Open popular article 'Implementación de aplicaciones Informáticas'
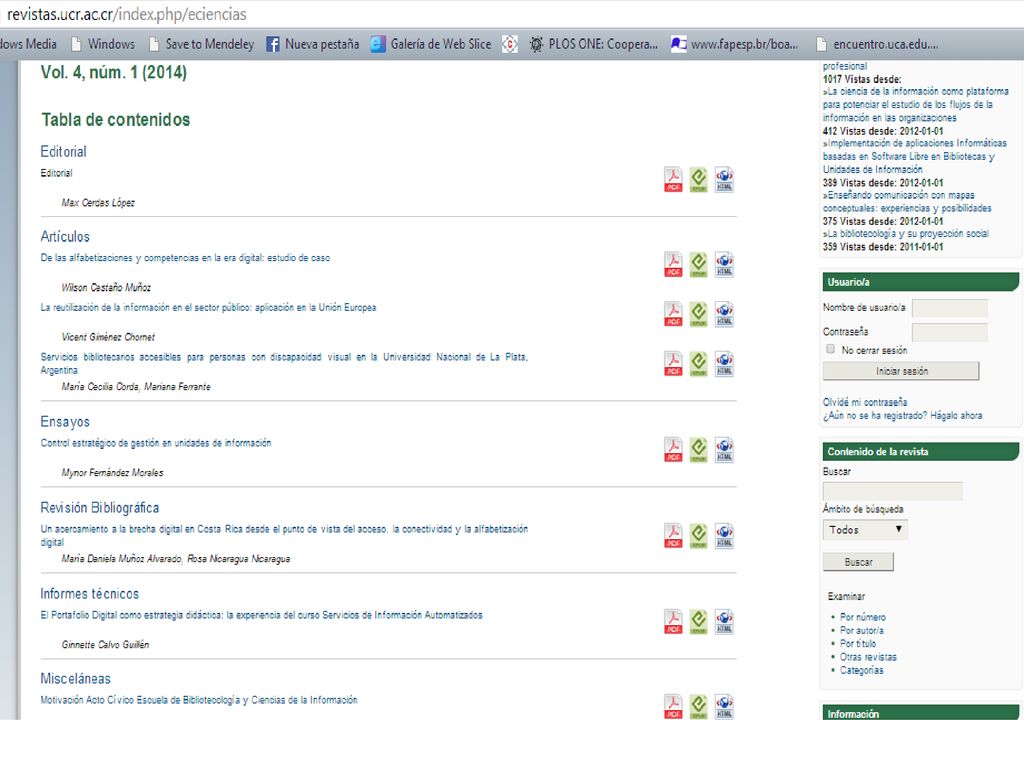The image size is (1024, 768). (x=914, y=156)
